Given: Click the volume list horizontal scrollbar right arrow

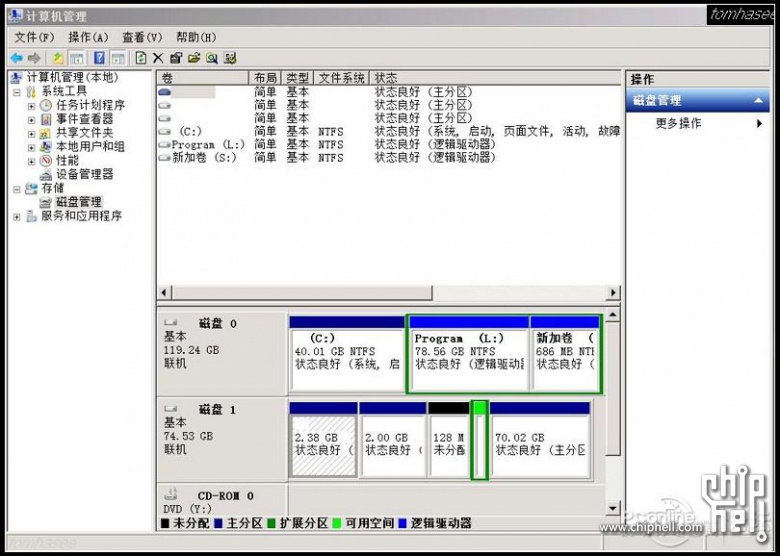Looking at the screenshot, I should click(613, 292).
